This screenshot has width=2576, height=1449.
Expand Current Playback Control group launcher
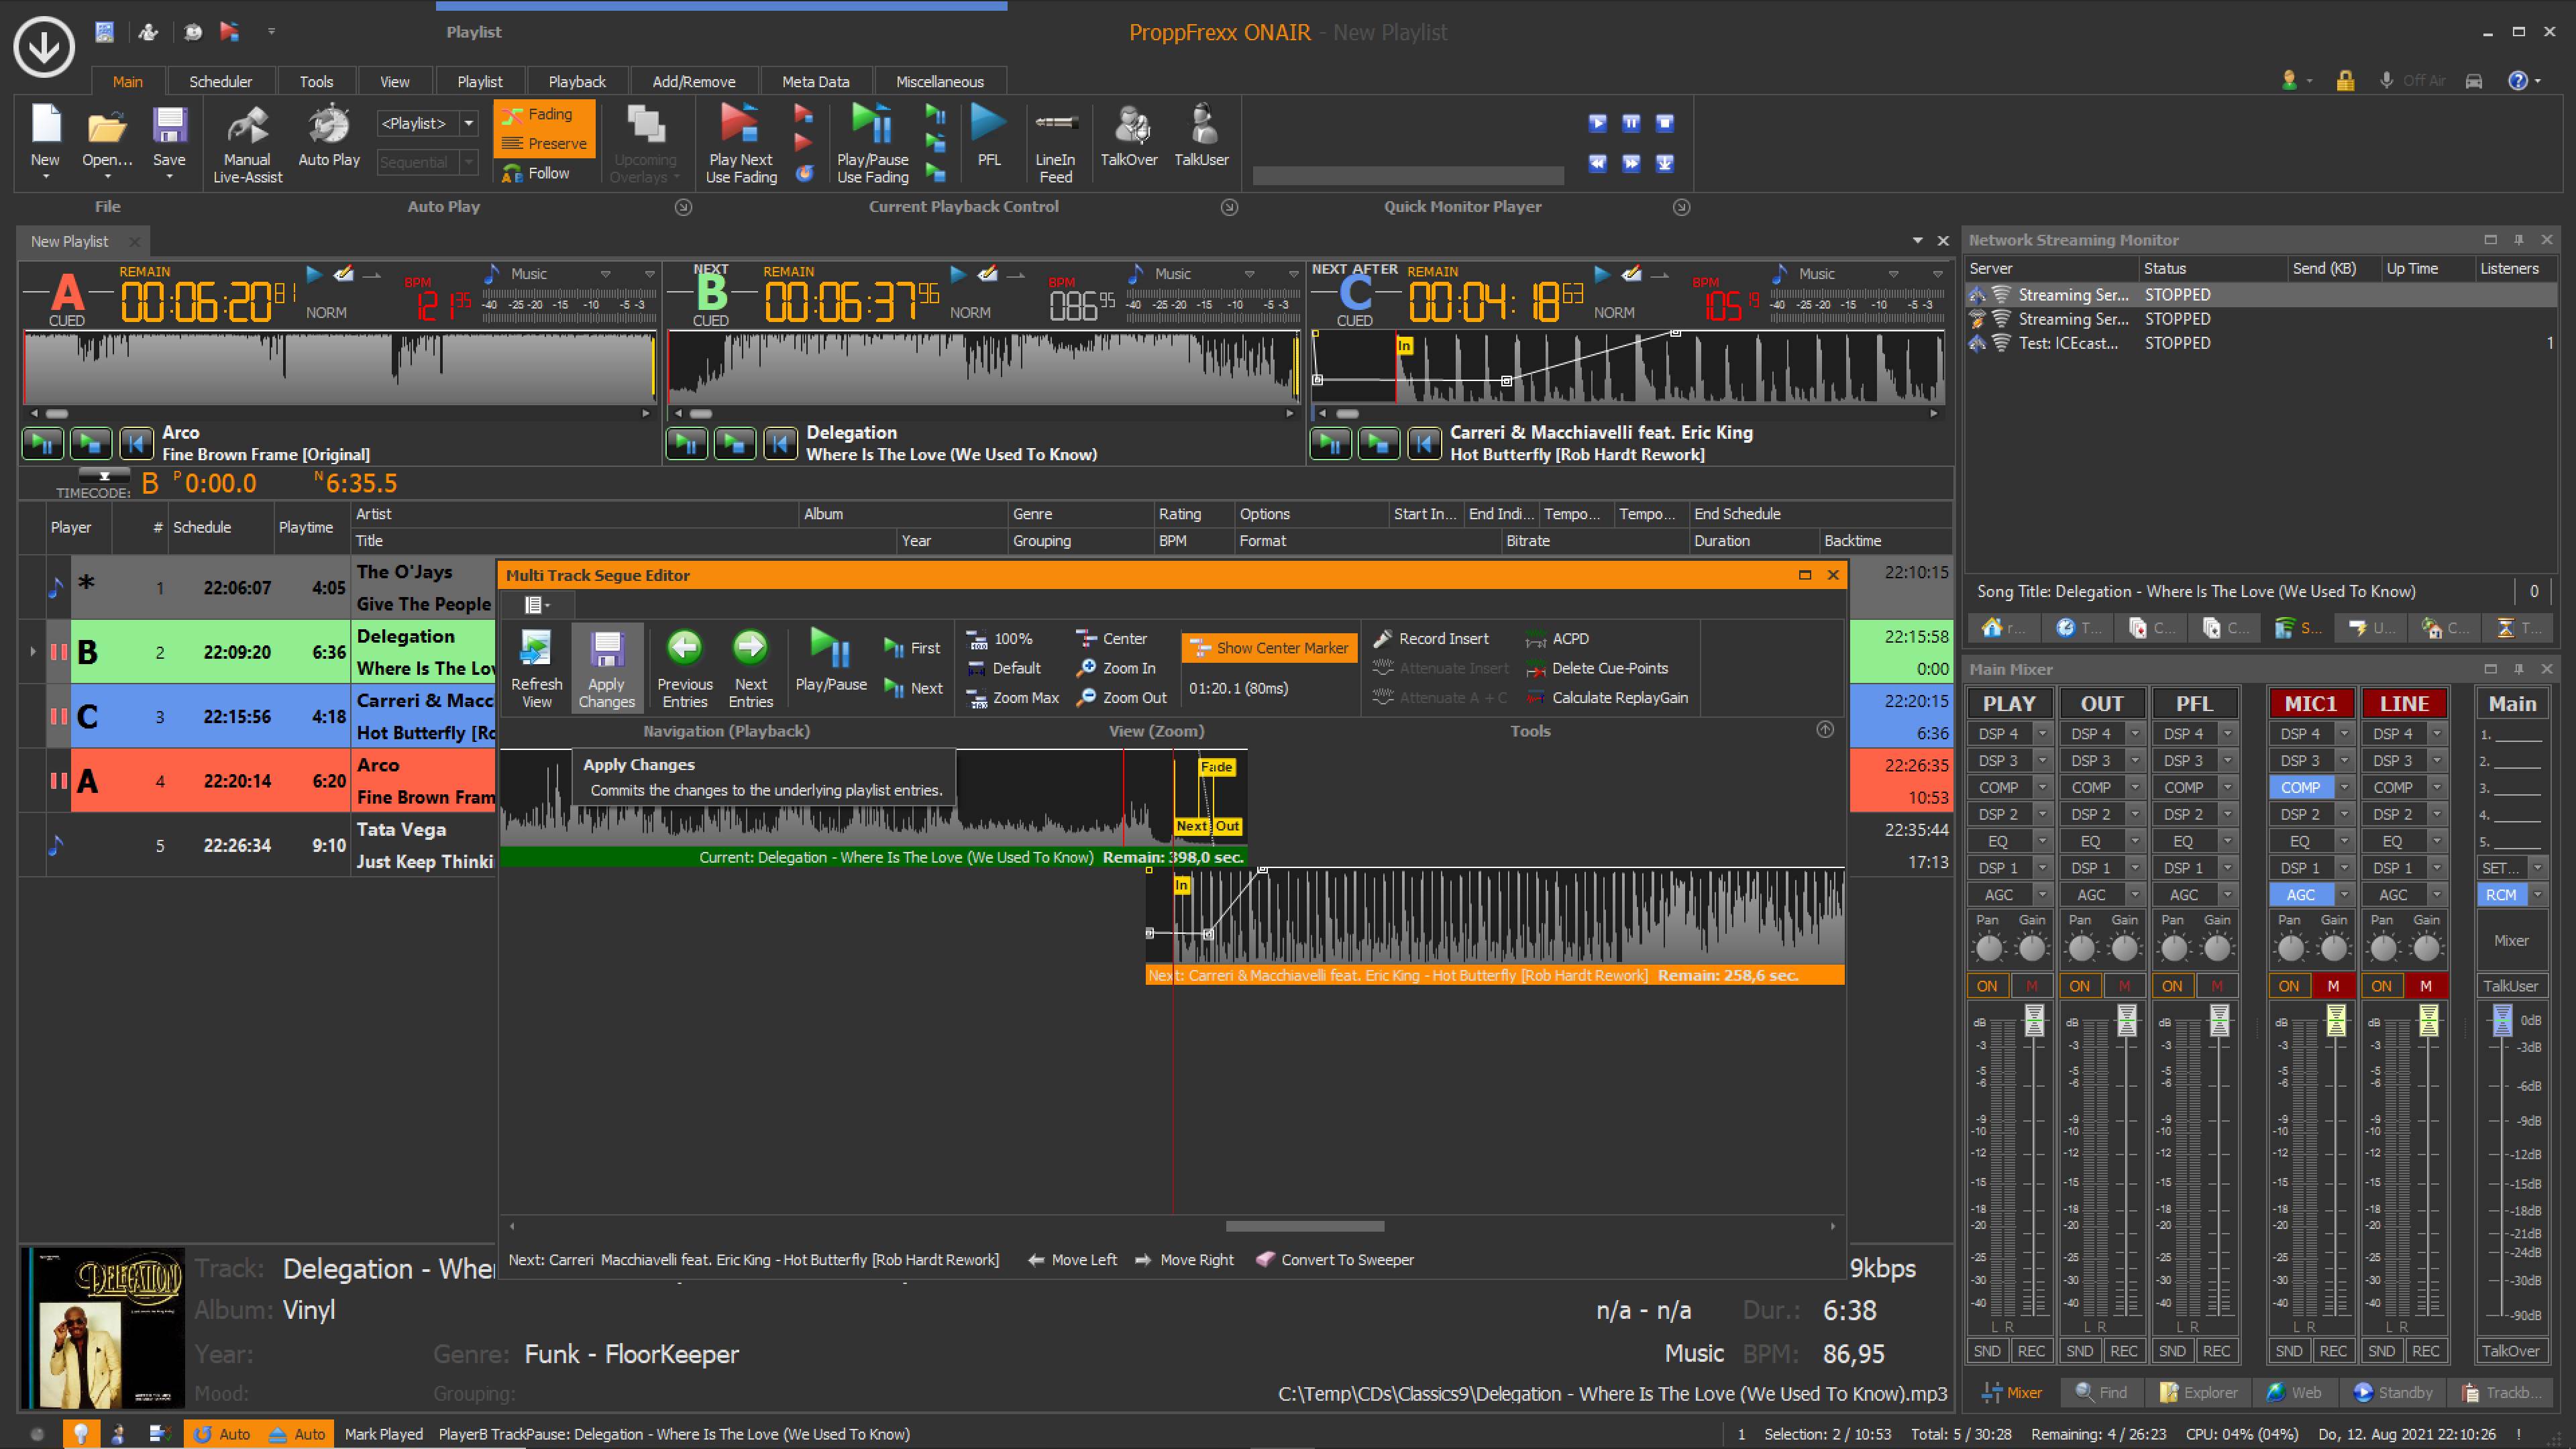pos(1229,207)
